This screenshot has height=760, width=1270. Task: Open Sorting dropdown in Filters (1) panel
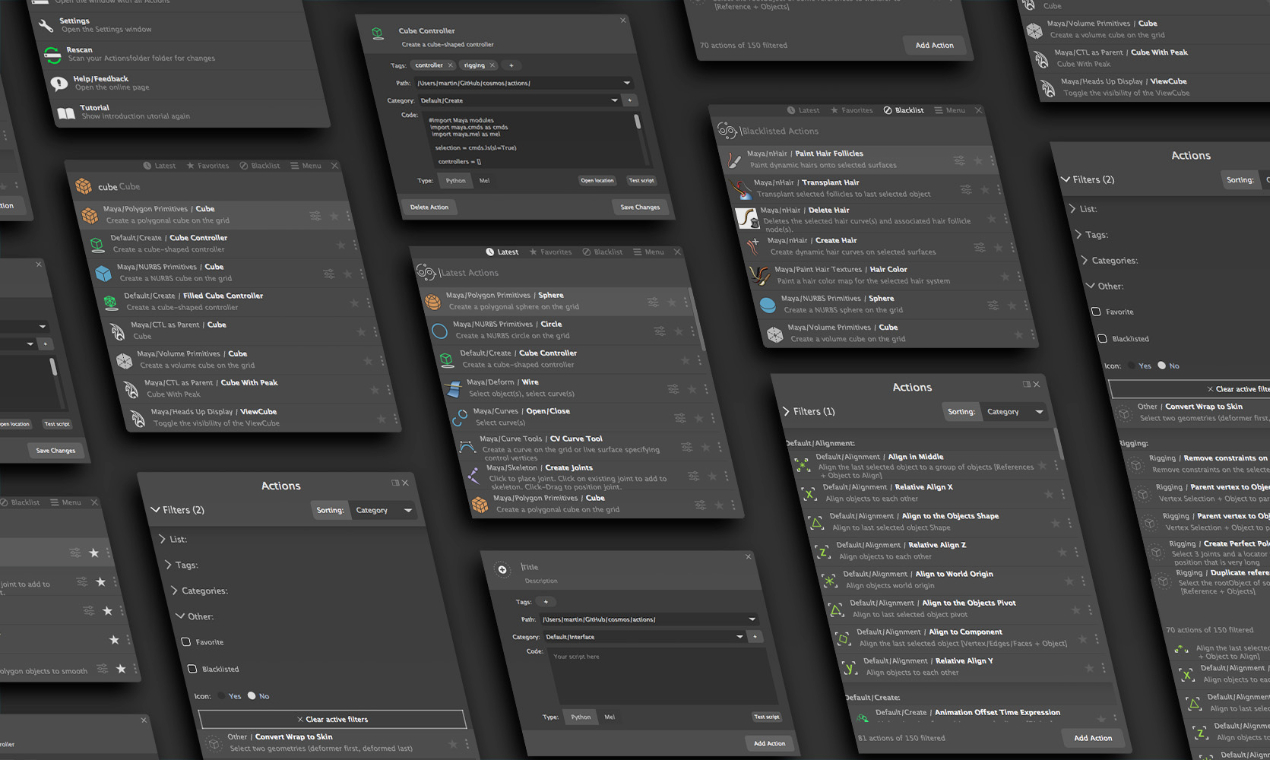pos(1014,411)
